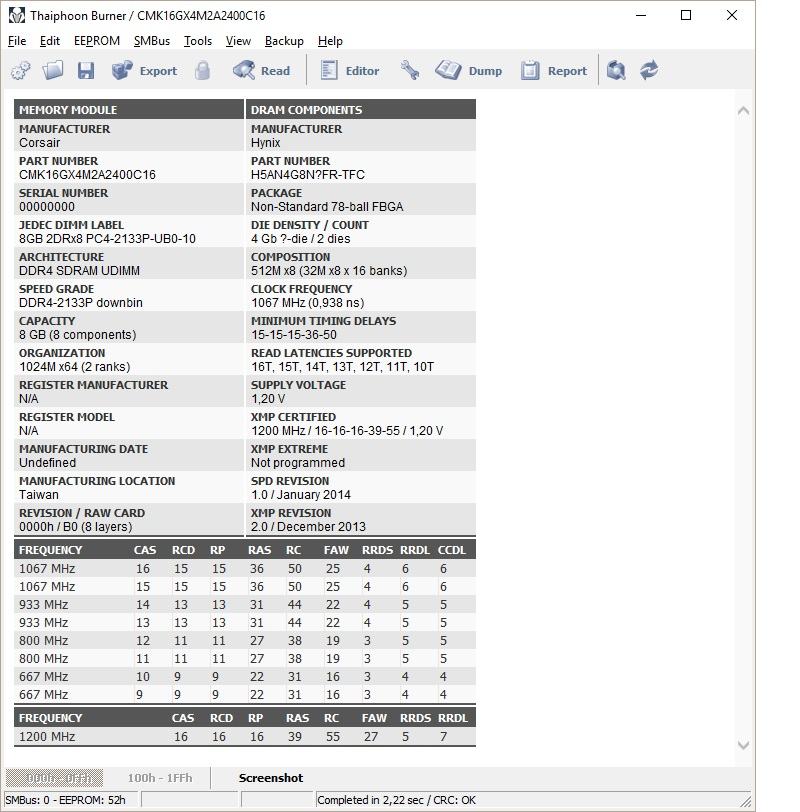Open the Tools menu

pos(198,41)
